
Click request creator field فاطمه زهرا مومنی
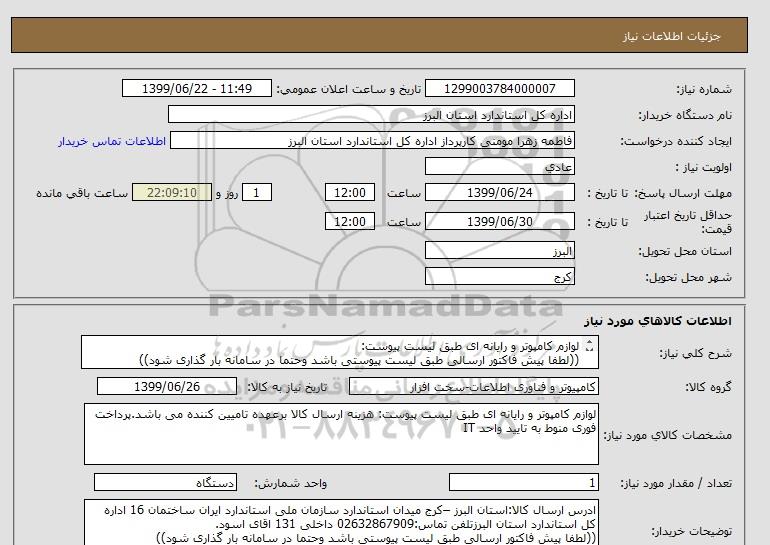[372, 140]
